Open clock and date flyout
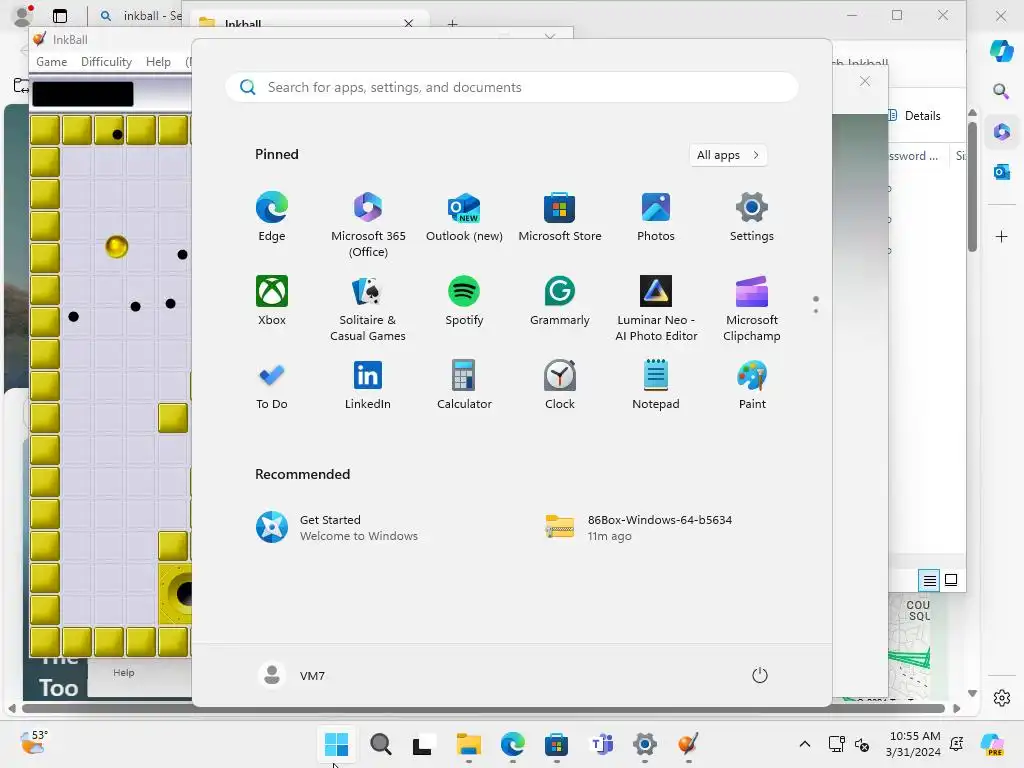1024x768 pixels. tap(914, 744)
